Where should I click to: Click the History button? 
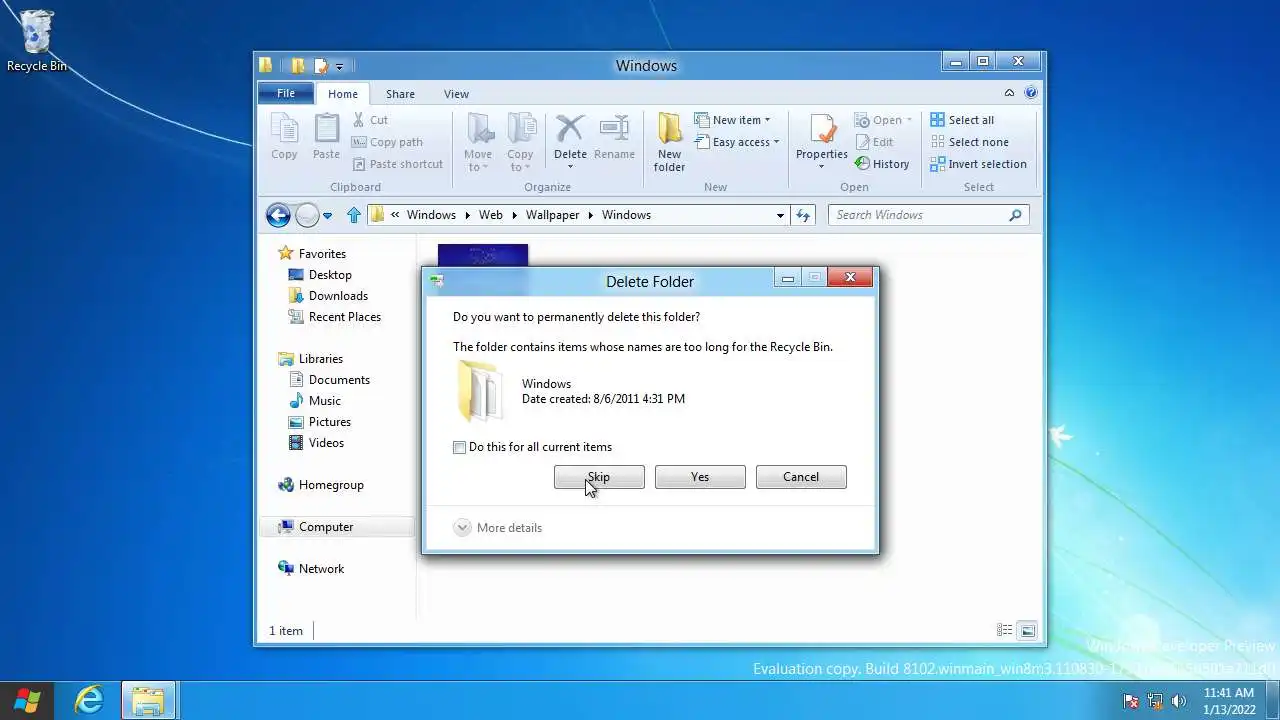coord(882,164)
